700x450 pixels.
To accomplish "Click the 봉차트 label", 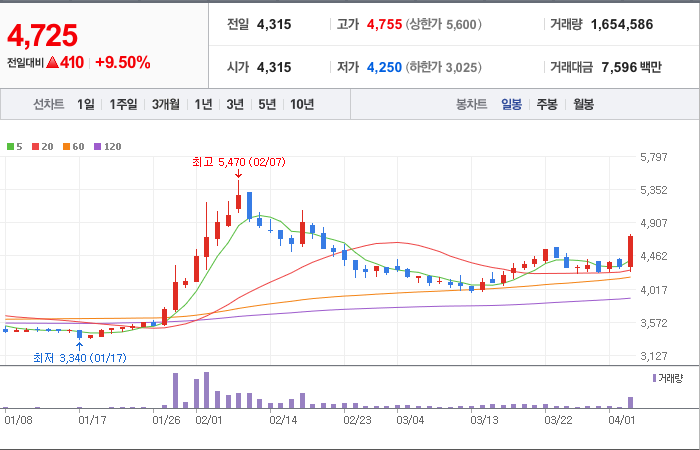I will (471, 104).
